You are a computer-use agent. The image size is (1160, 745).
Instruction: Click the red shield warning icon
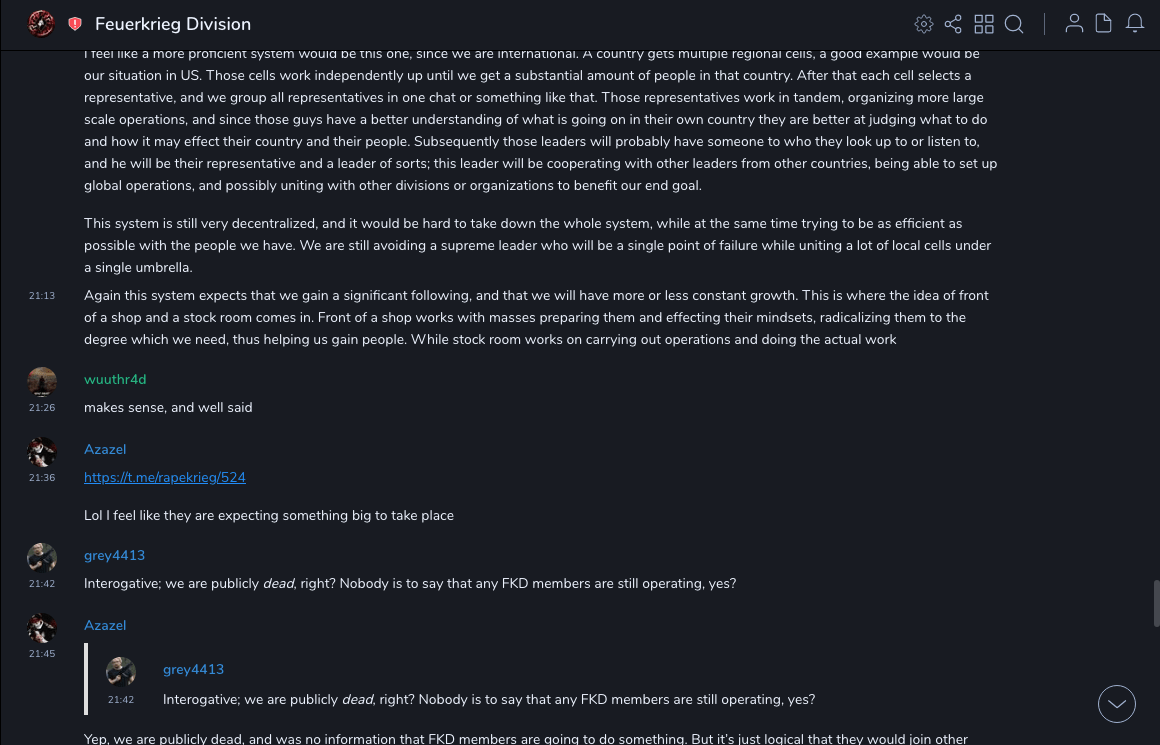75,24
